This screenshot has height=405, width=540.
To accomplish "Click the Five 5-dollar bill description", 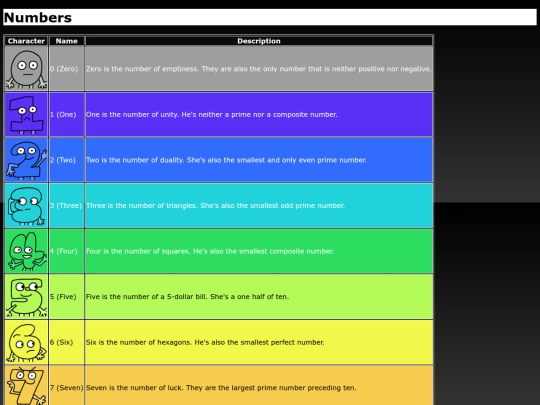I will [x=187, y=297].
